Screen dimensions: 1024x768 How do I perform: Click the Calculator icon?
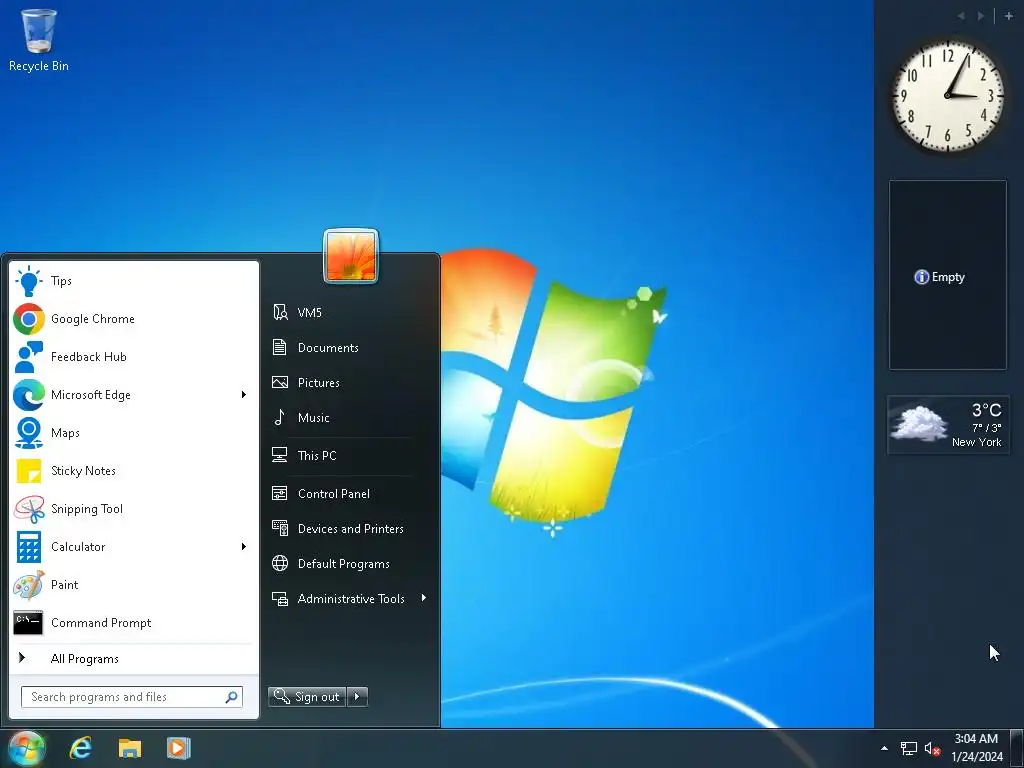[29, 547]
